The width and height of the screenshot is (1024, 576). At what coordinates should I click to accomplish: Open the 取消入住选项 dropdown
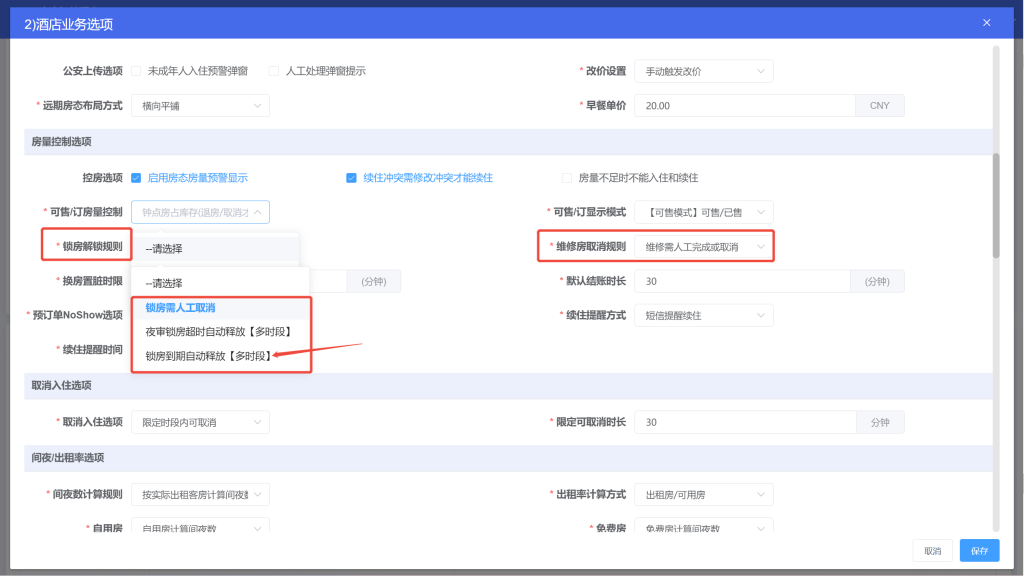click(x=200, y=422)
